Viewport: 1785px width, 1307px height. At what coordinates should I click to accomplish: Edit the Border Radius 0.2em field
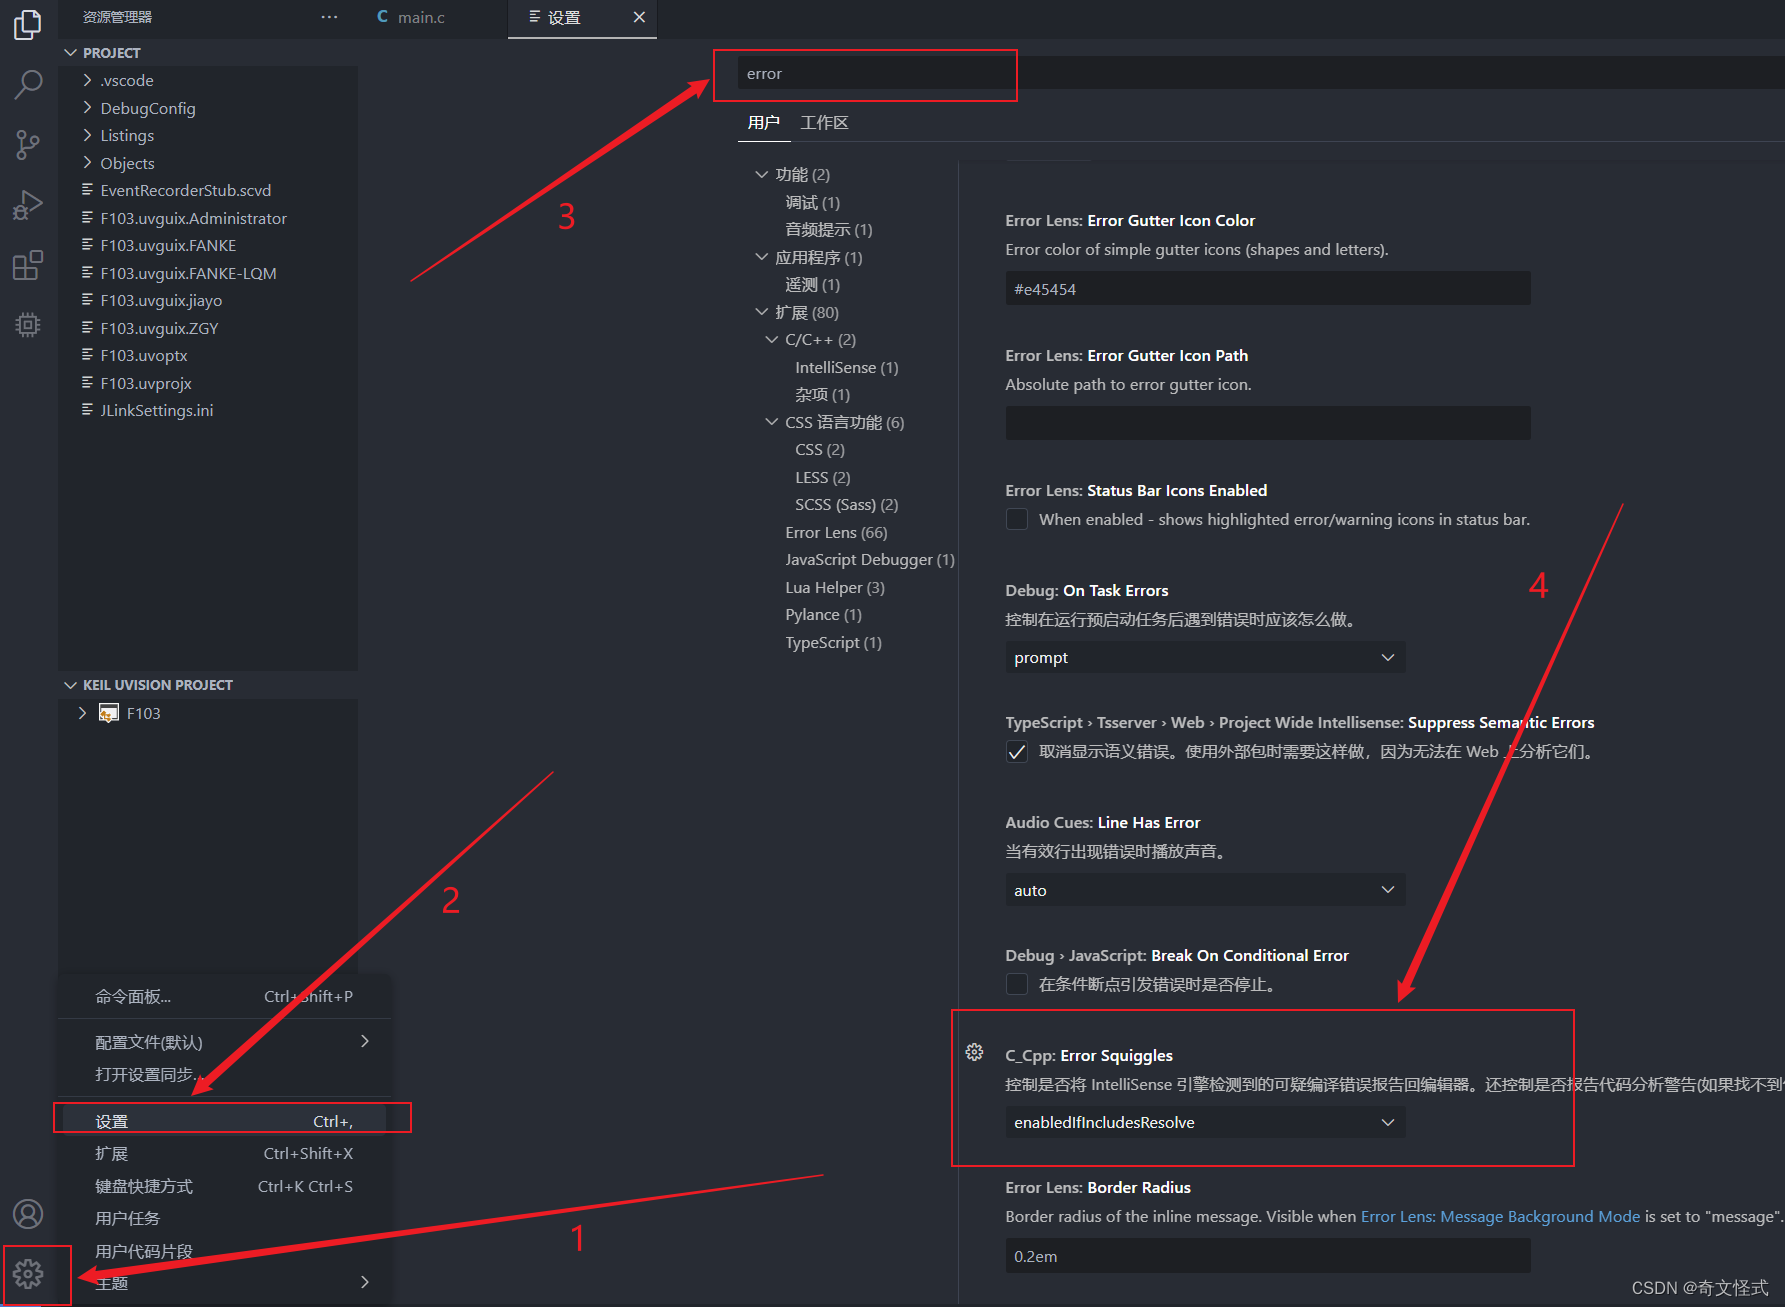click(x=1268, y=1256)
